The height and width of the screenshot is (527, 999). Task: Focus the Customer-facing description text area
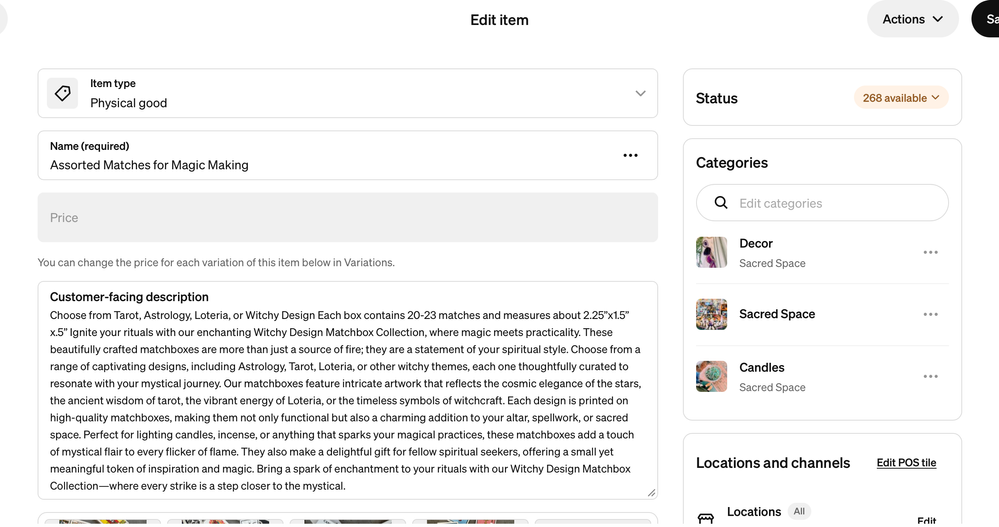347,391
